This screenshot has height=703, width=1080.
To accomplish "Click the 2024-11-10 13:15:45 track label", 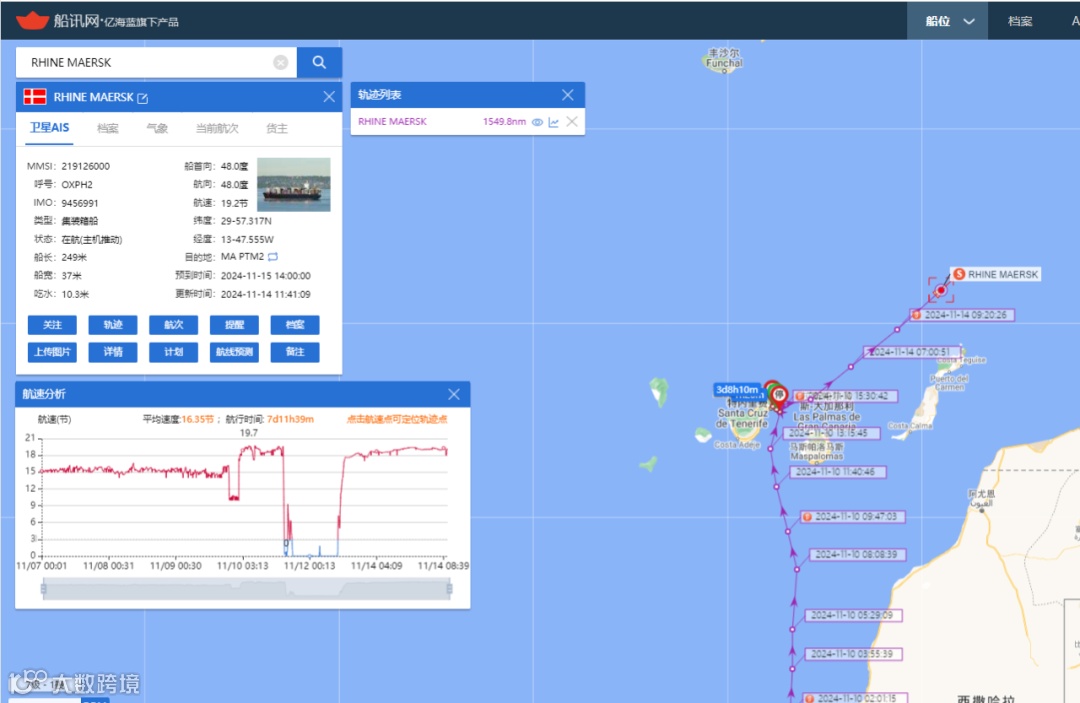I will coord(831,433).
